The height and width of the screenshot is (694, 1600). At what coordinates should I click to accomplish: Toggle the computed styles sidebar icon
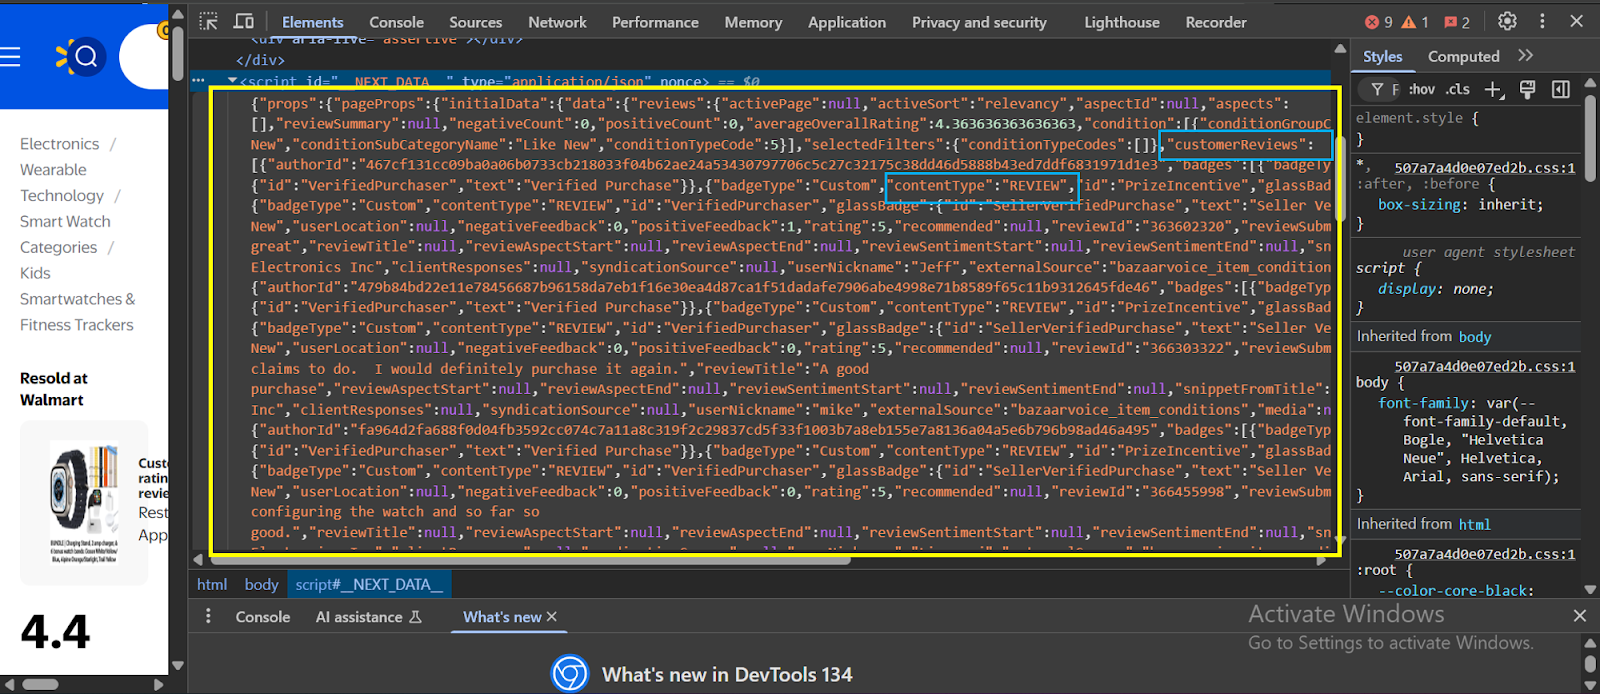click(x=1560, y=89)
